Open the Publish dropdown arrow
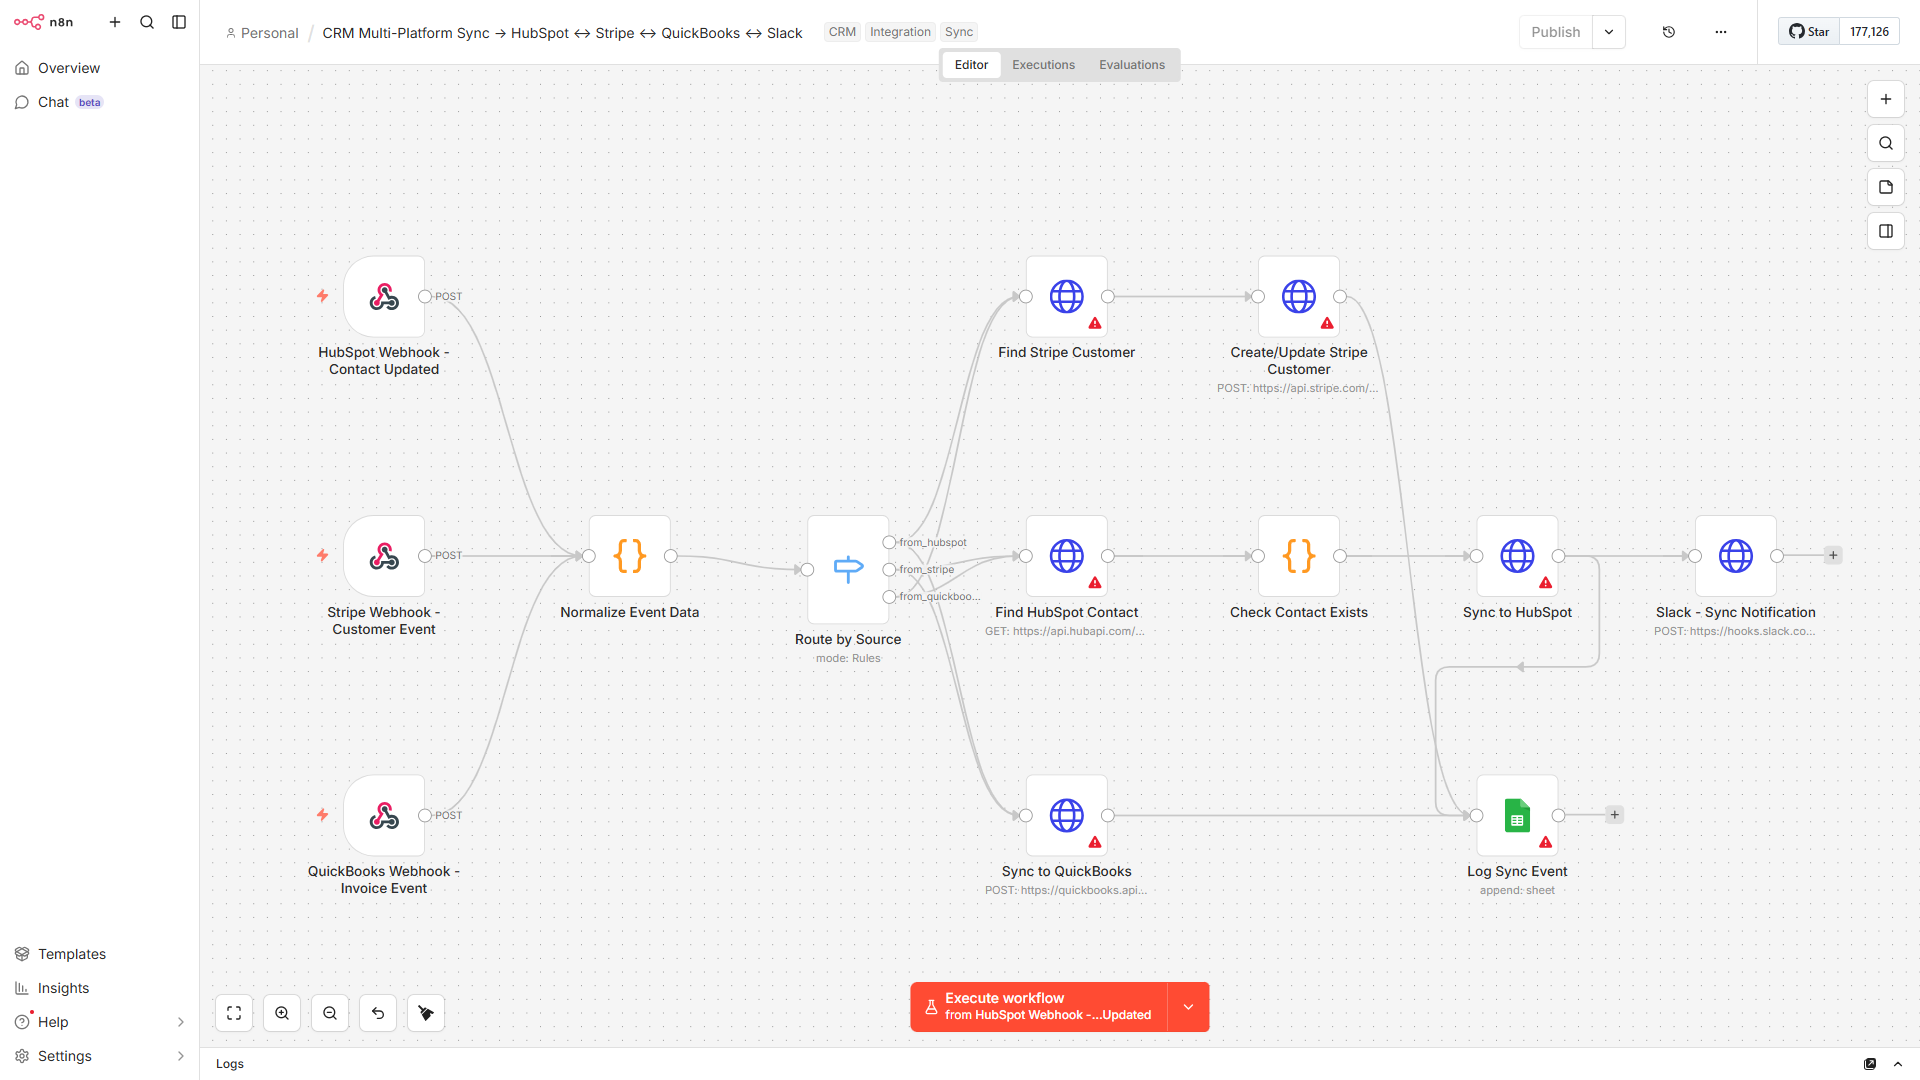 pos(1608,31)
